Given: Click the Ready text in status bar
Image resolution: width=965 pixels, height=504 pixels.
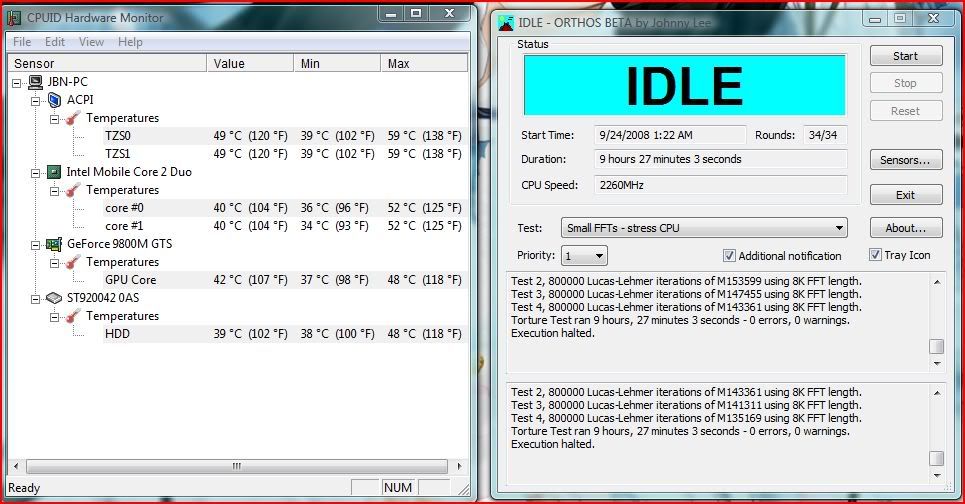Looking at the screenshot, I should click(x=24, y=488).
